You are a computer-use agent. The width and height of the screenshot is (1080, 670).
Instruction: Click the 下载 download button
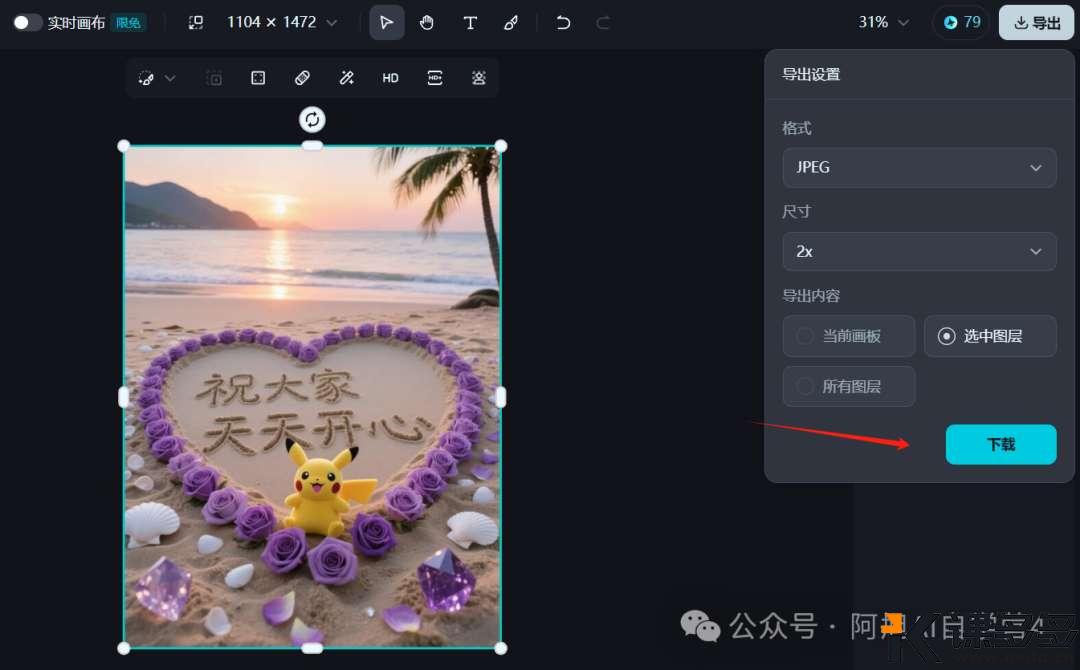[x=1001, y=444]
